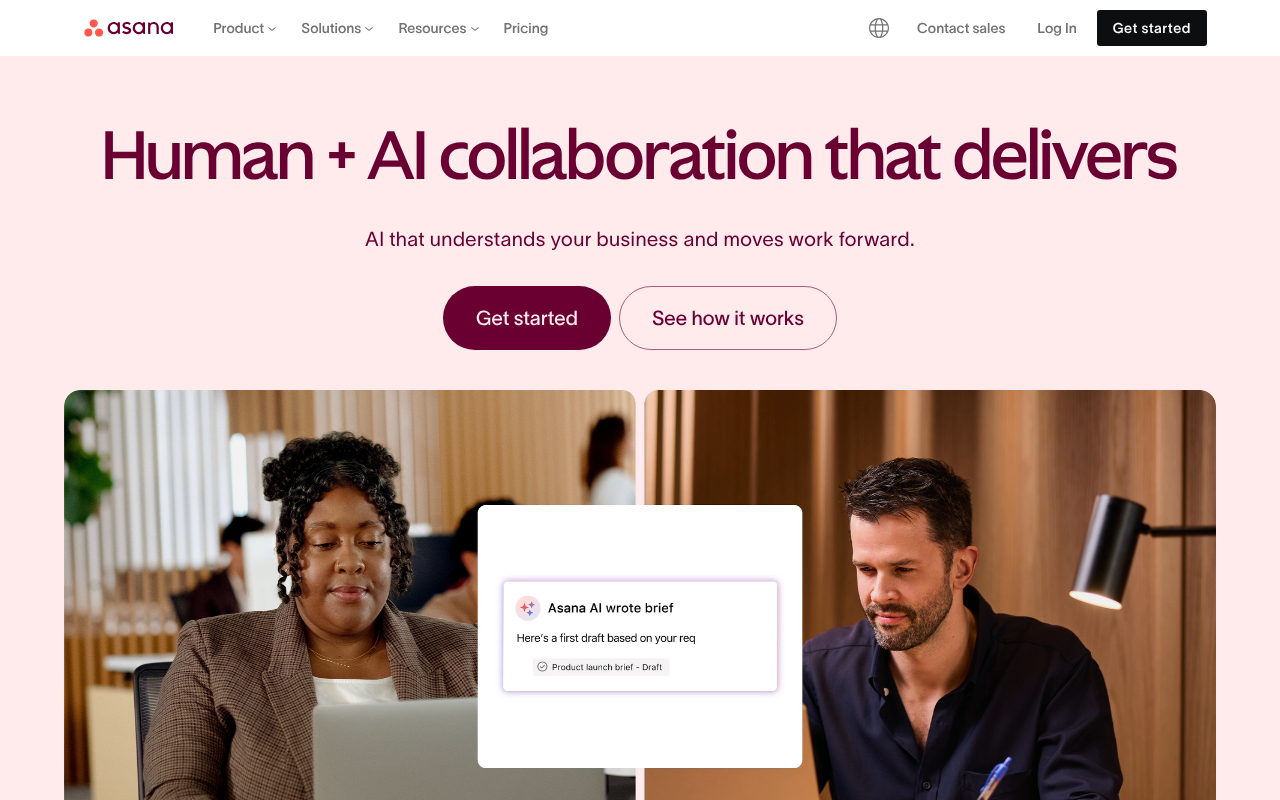1280x800 pixels.
Task: Expand the Product dropdown menu
Action: click(244, 28)
